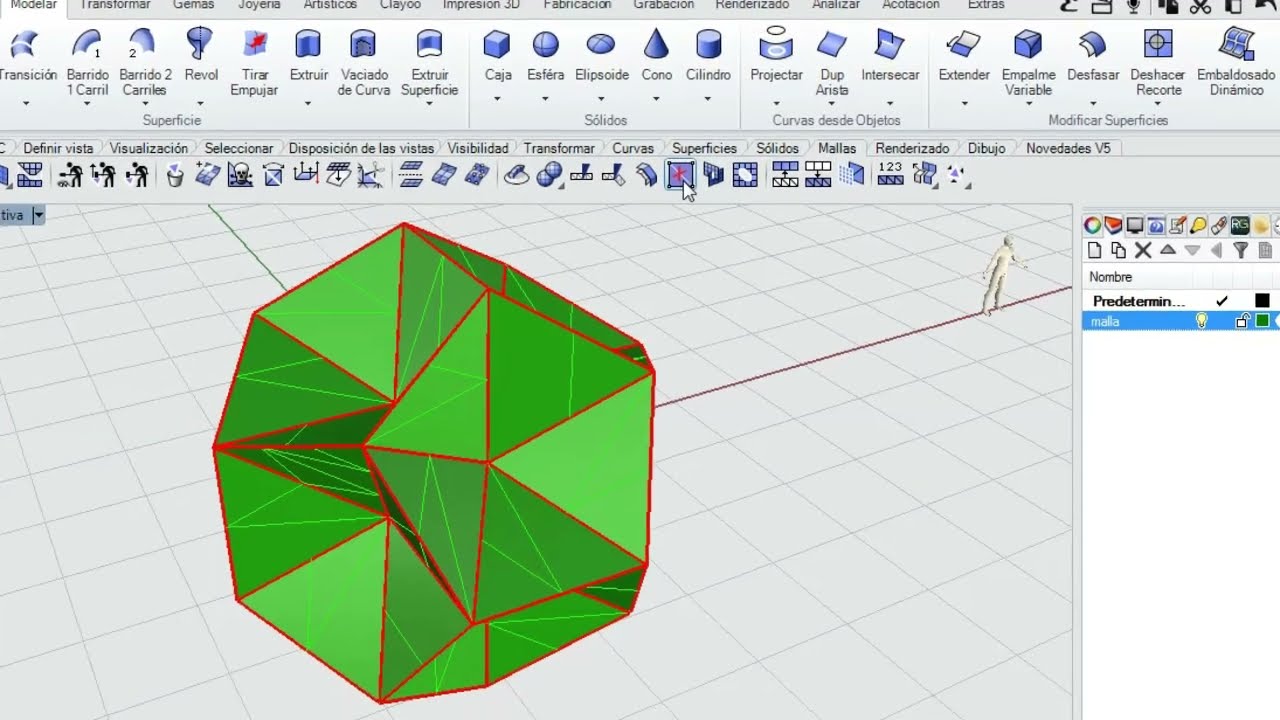Image resolution: width=1280 pixels, height=720 pixels.
Task: Select the Deshacer Recorte tool
Action: point(1158,61)
